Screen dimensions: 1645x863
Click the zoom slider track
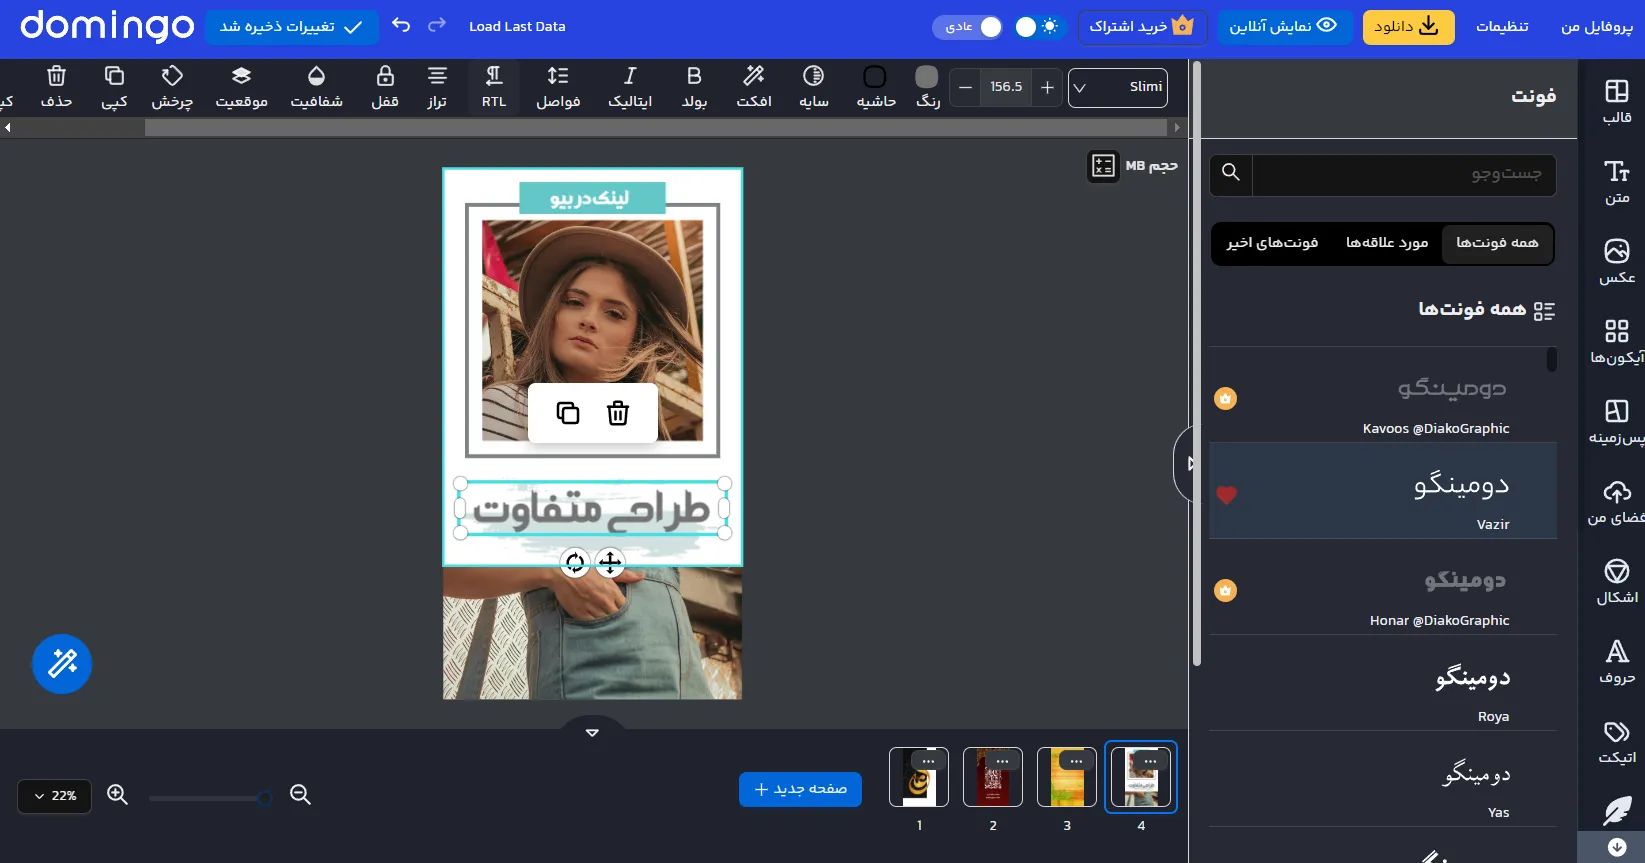(x=210, y=798)
